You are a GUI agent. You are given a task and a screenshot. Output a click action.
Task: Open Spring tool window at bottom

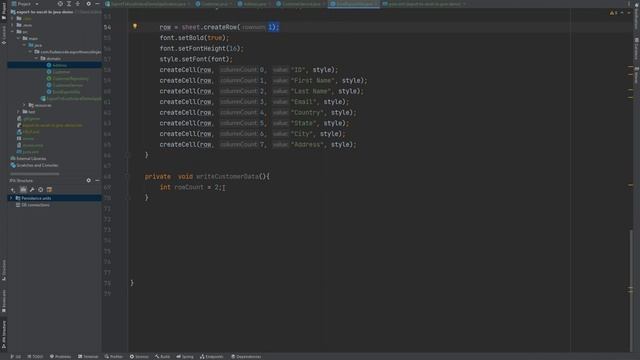tap(185, 356)
